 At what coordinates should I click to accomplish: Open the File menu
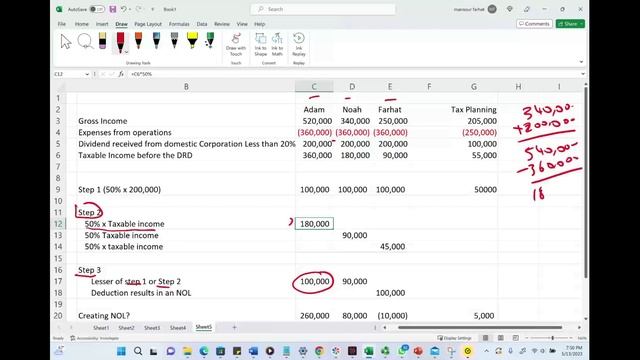coord(62,24)
